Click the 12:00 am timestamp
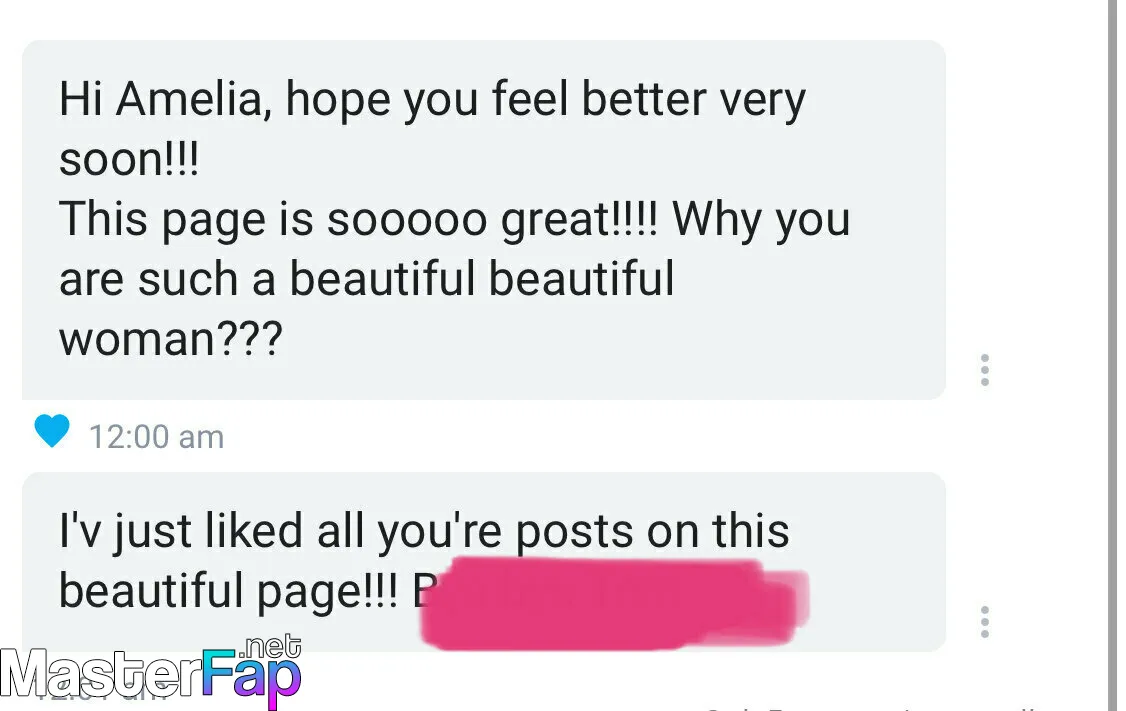Image resolution: width=1126 pixels, height=711 pixels. (x=157, y=437)
